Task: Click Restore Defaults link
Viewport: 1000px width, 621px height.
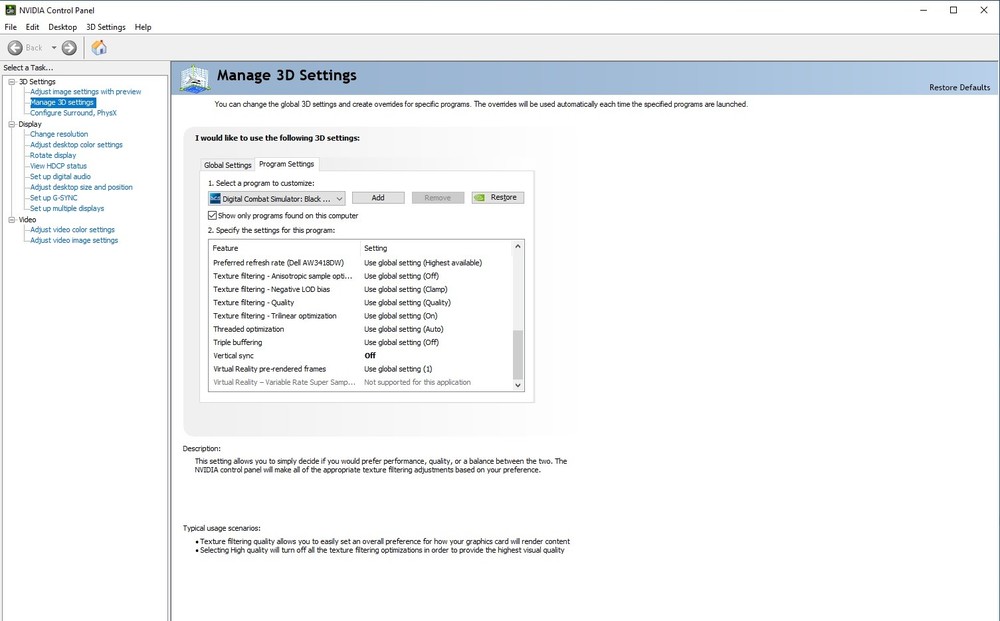Action: pos(959,87)
